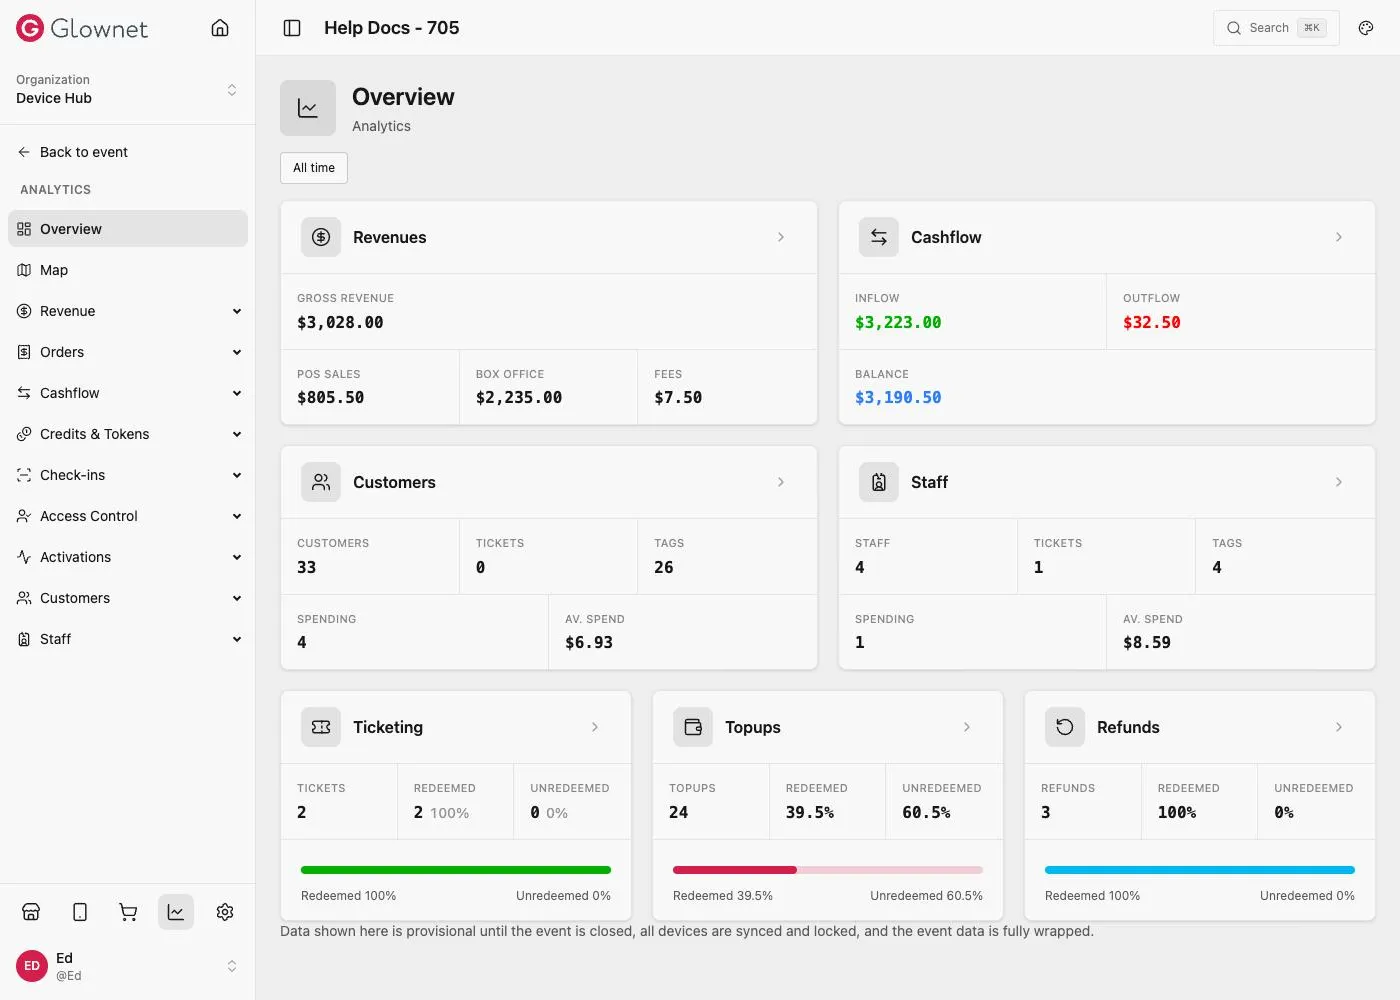Screen dimensions: 1400x1000
Task: Expand the Revenue sidebar section
Action: pyautogui.click(x=128, y=311)
